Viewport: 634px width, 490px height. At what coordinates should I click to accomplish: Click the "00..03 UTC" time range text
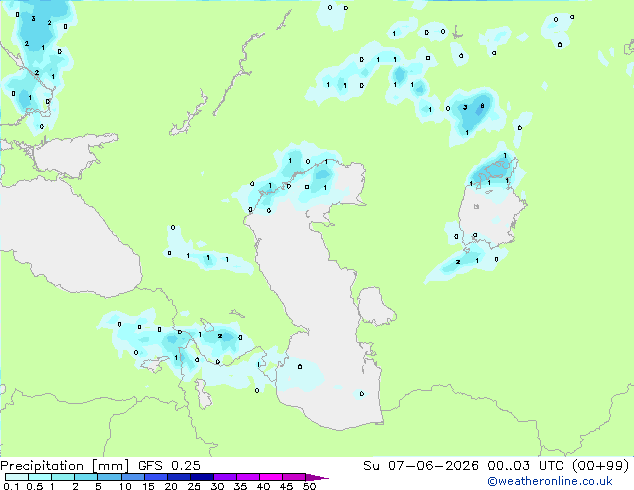point(525,466)
